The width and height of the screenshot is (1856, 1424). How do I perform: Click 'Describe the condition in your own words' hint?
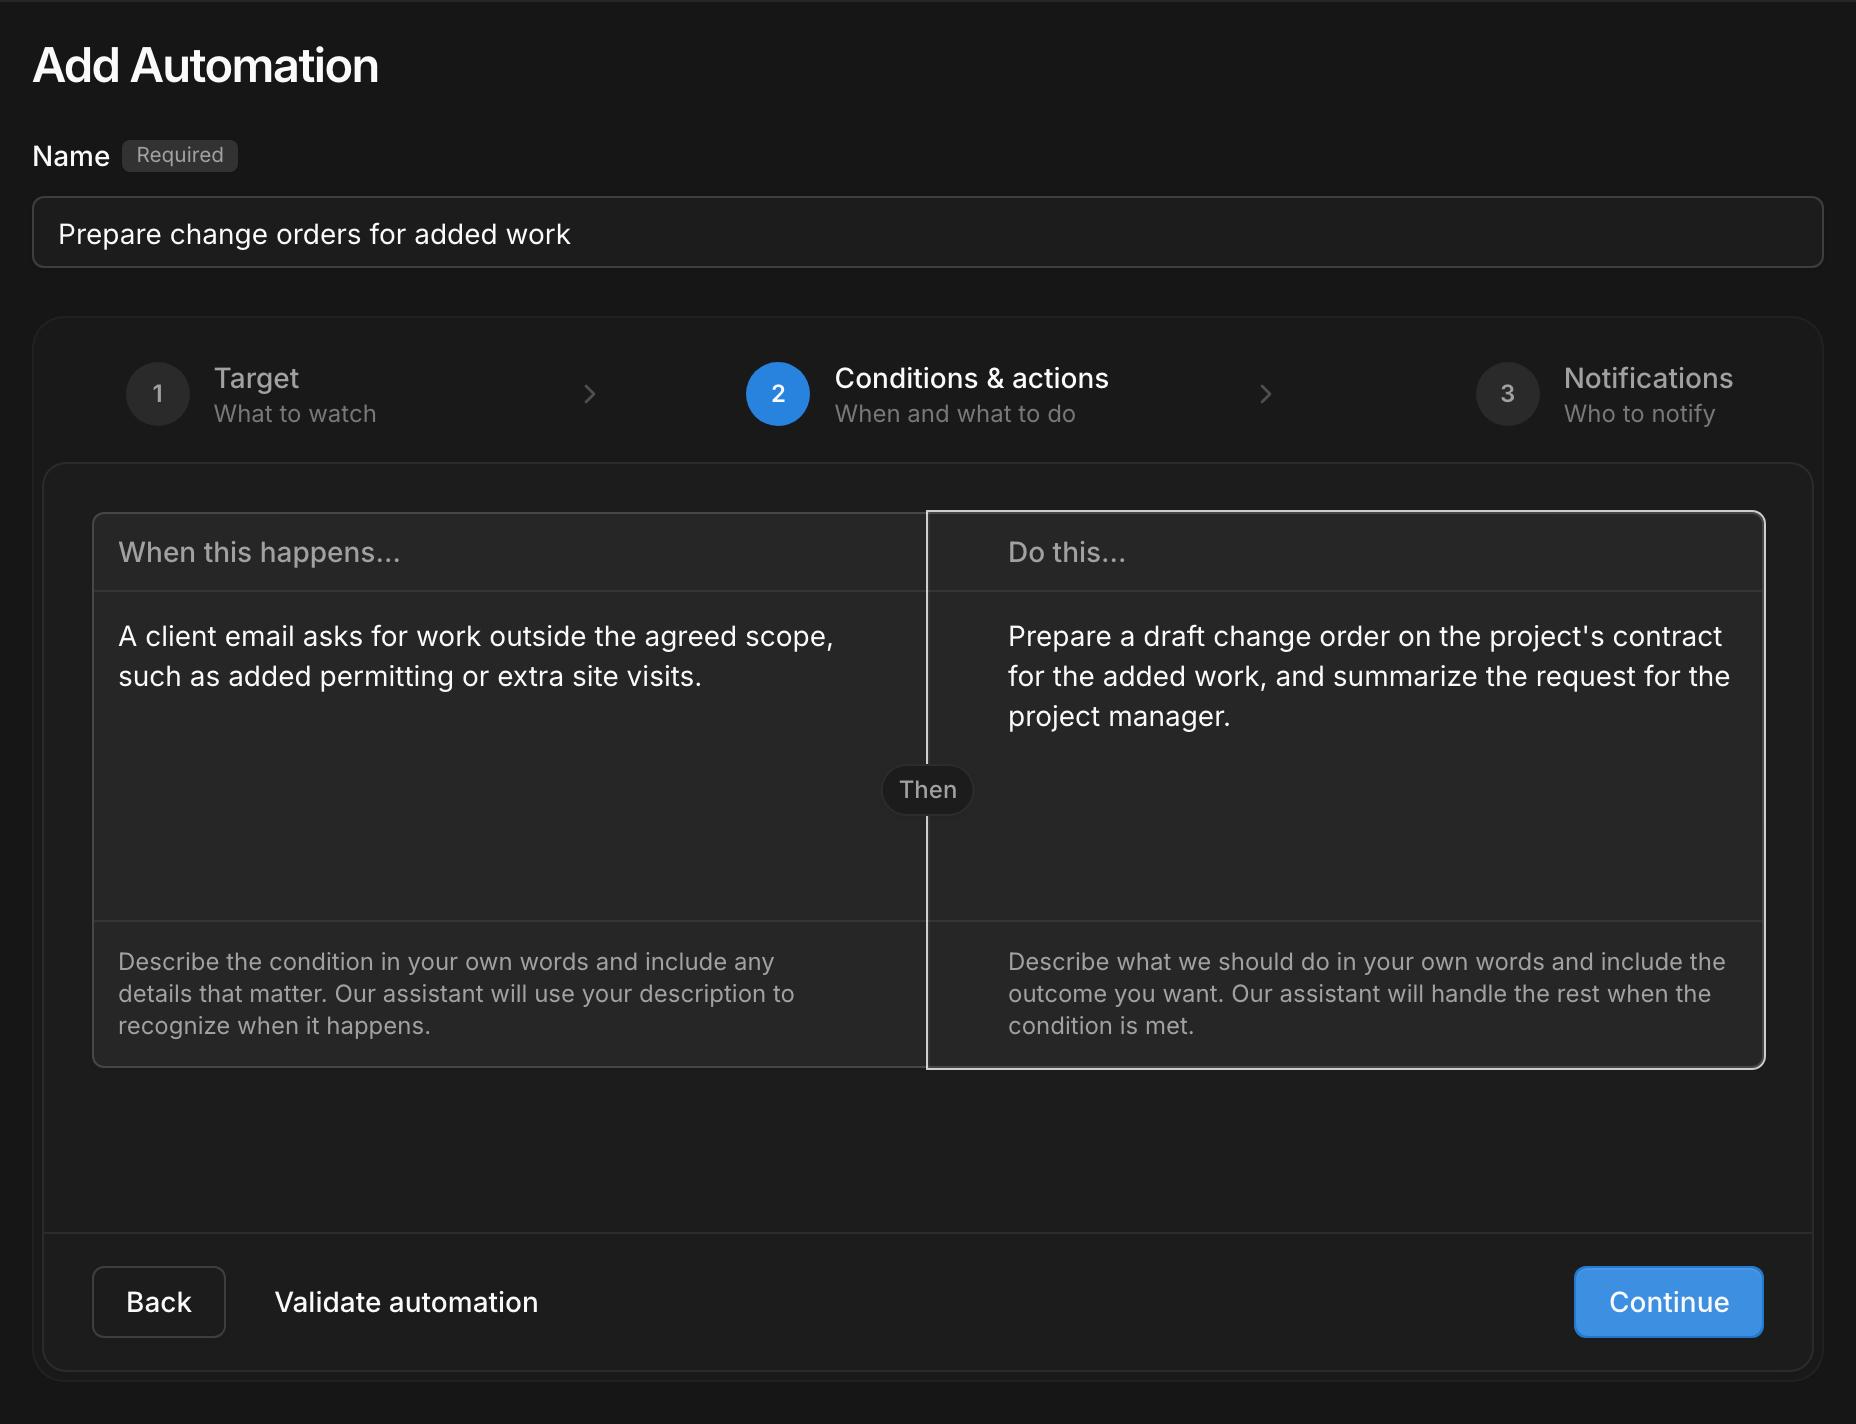coord(456,993)
